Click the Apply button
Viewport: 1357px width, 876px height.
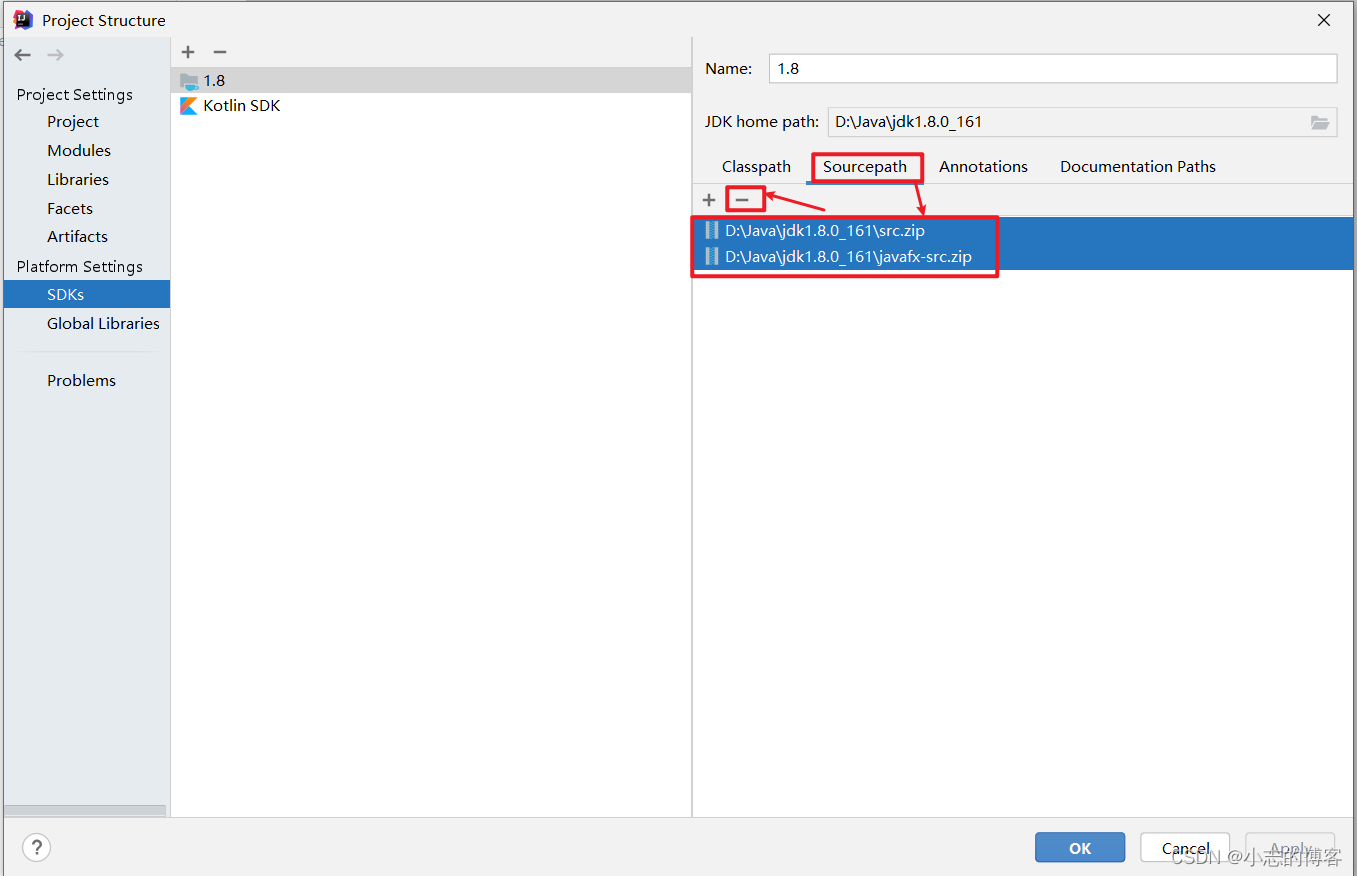[x=1290, y=848]
